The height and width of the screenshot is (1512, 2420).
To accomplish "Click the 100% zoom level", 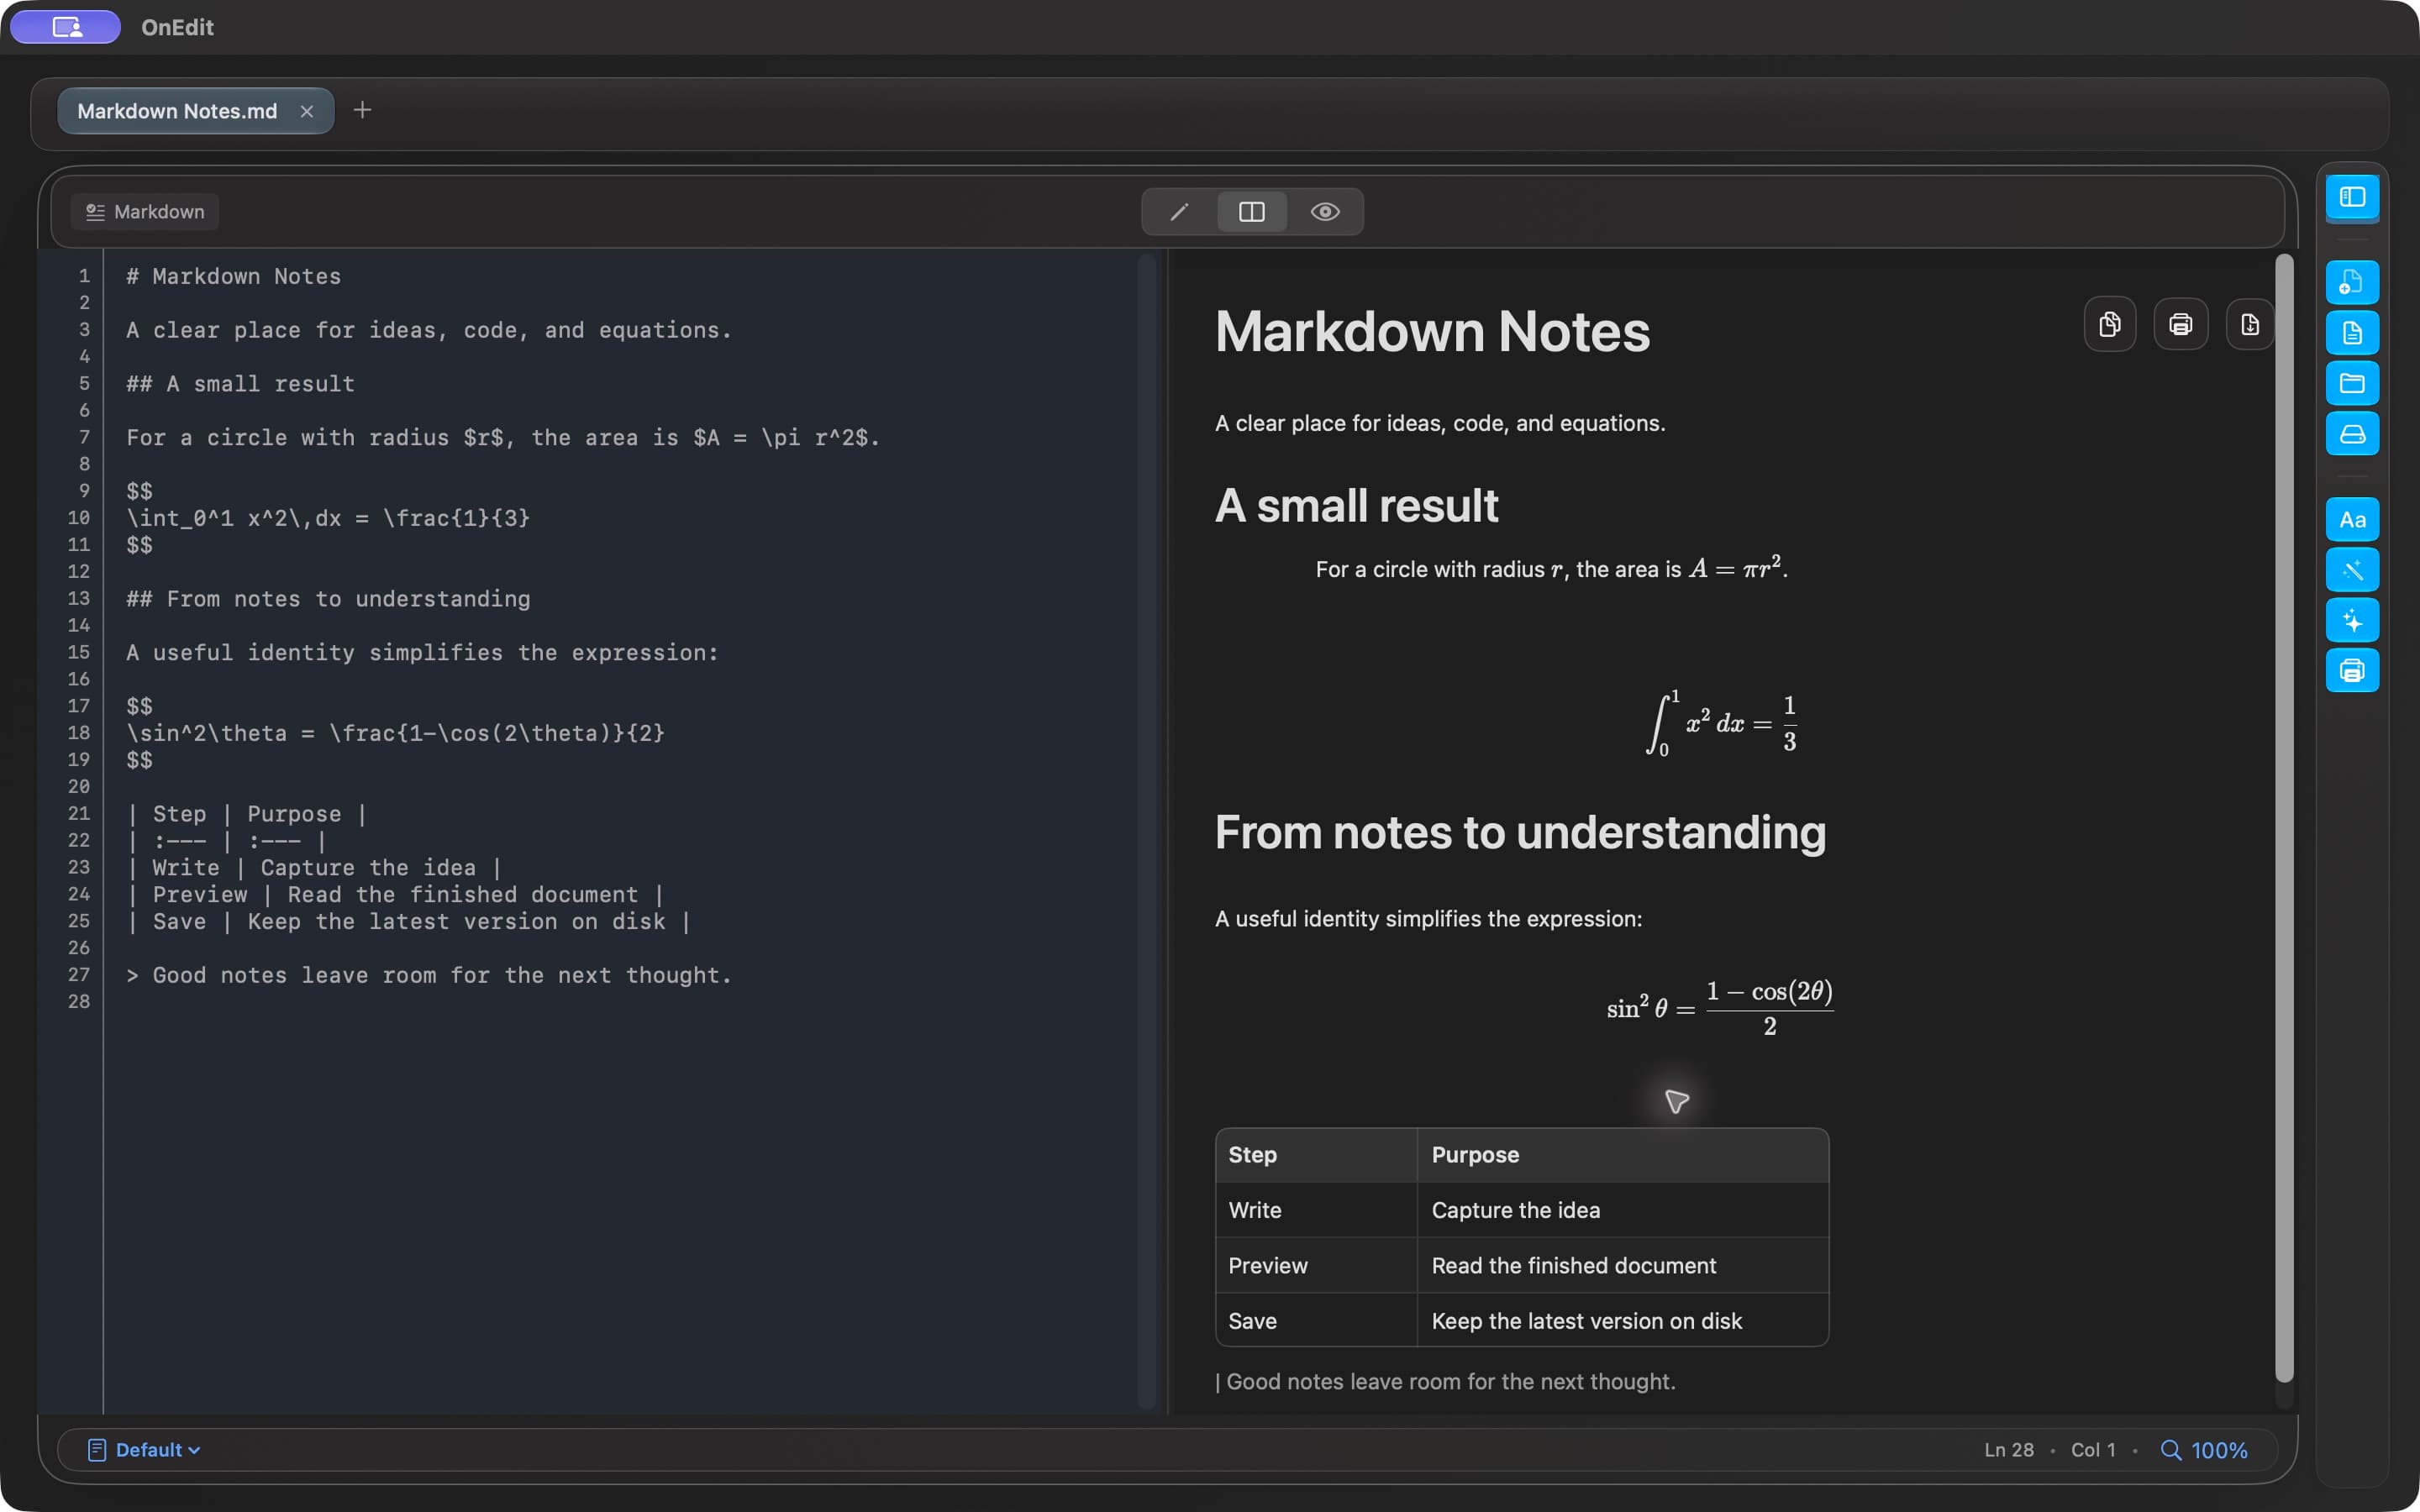I will pos(2219,1450).
